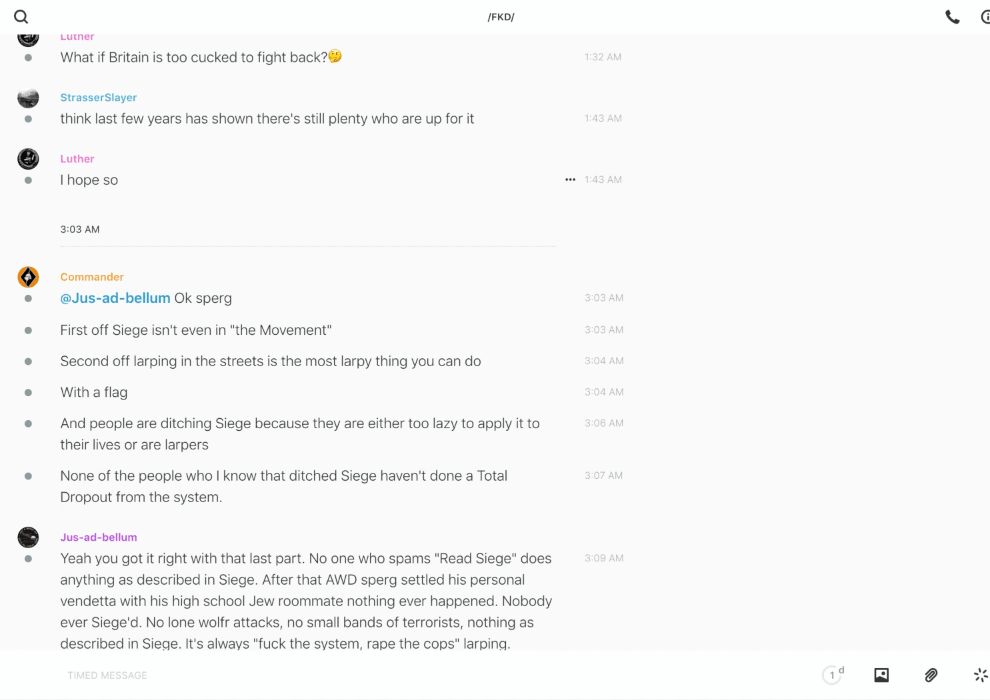Open the info icon at top right
Viewport: 990px width, 700px height.
[x=985, y=17]
